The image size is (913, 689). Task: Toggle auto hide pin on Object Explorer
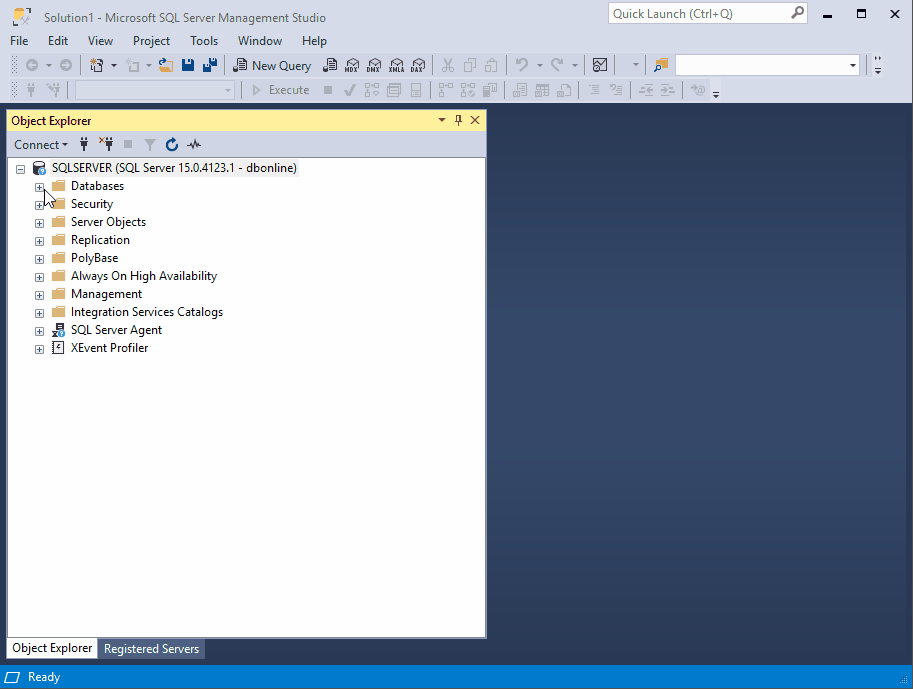[458, 120]
